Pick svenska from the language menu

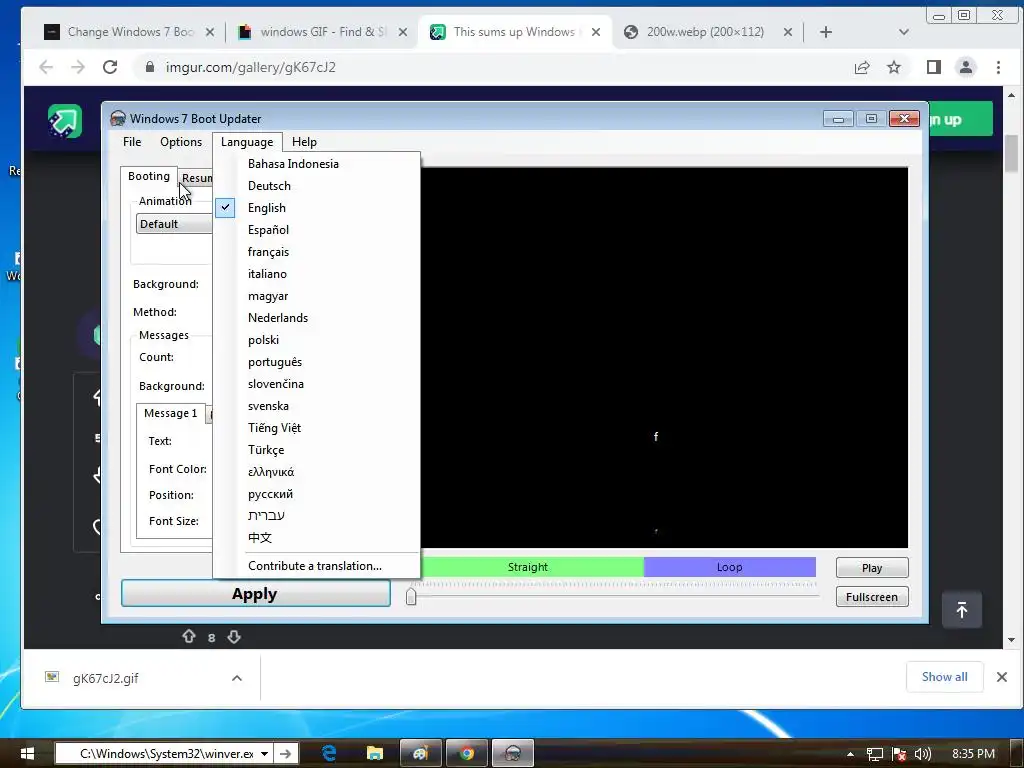point(317,406)
